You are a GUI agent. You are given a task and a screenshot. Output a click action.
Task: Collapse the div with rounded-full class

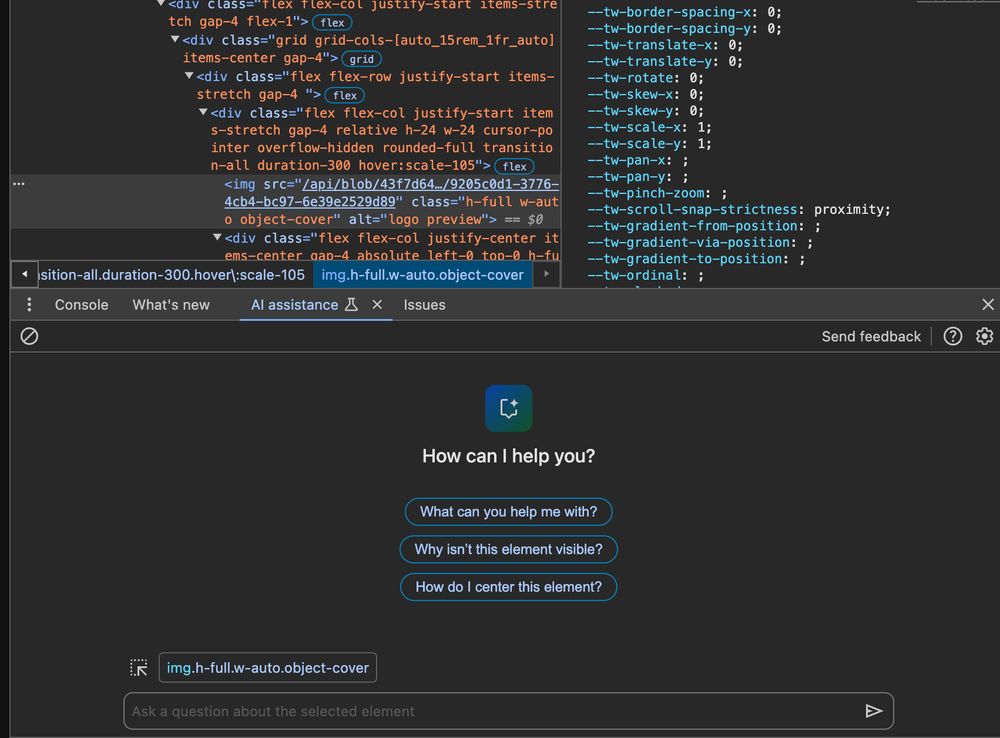203,112
